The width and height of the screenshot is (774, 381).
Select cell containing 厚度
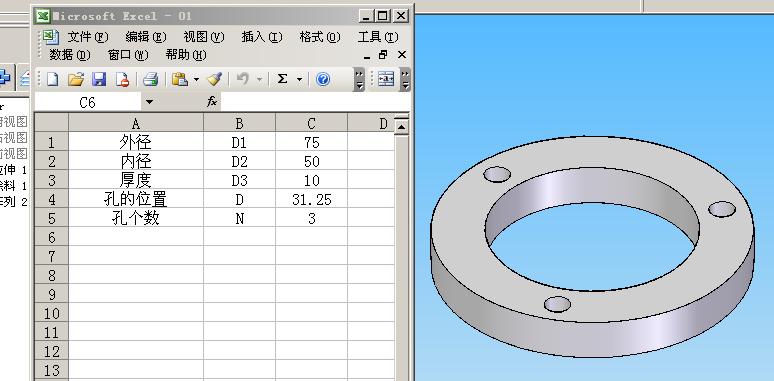tap(136, 180)
